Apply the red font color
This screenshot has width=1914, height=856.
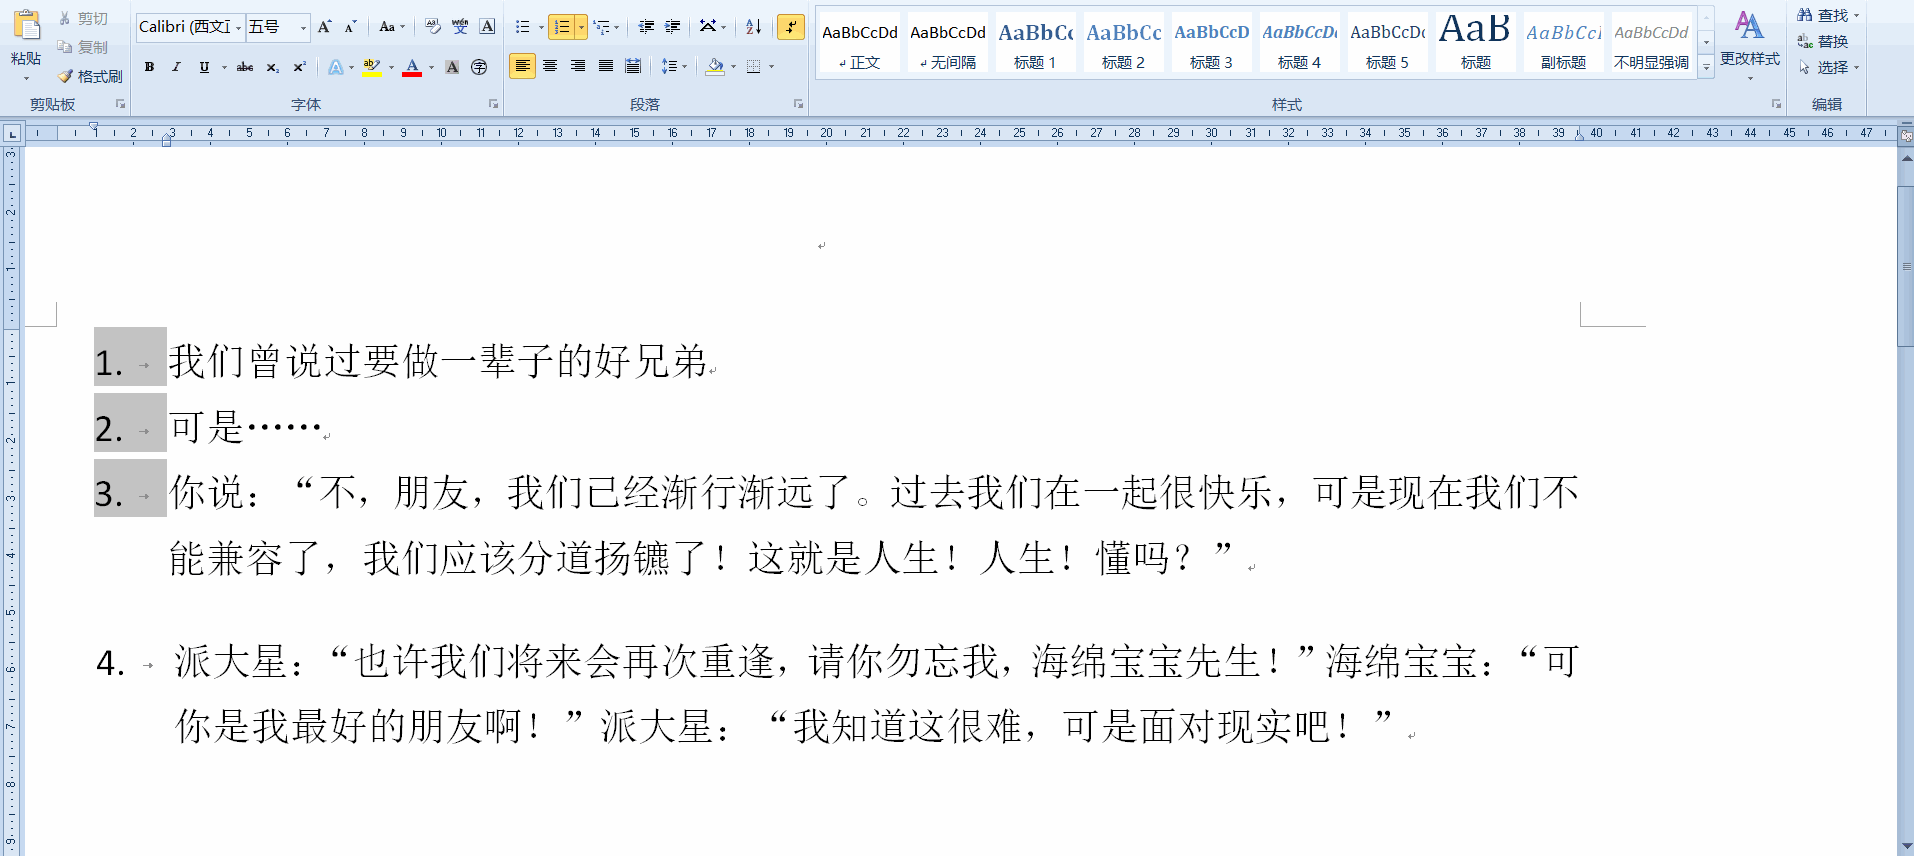coord(412,67)
